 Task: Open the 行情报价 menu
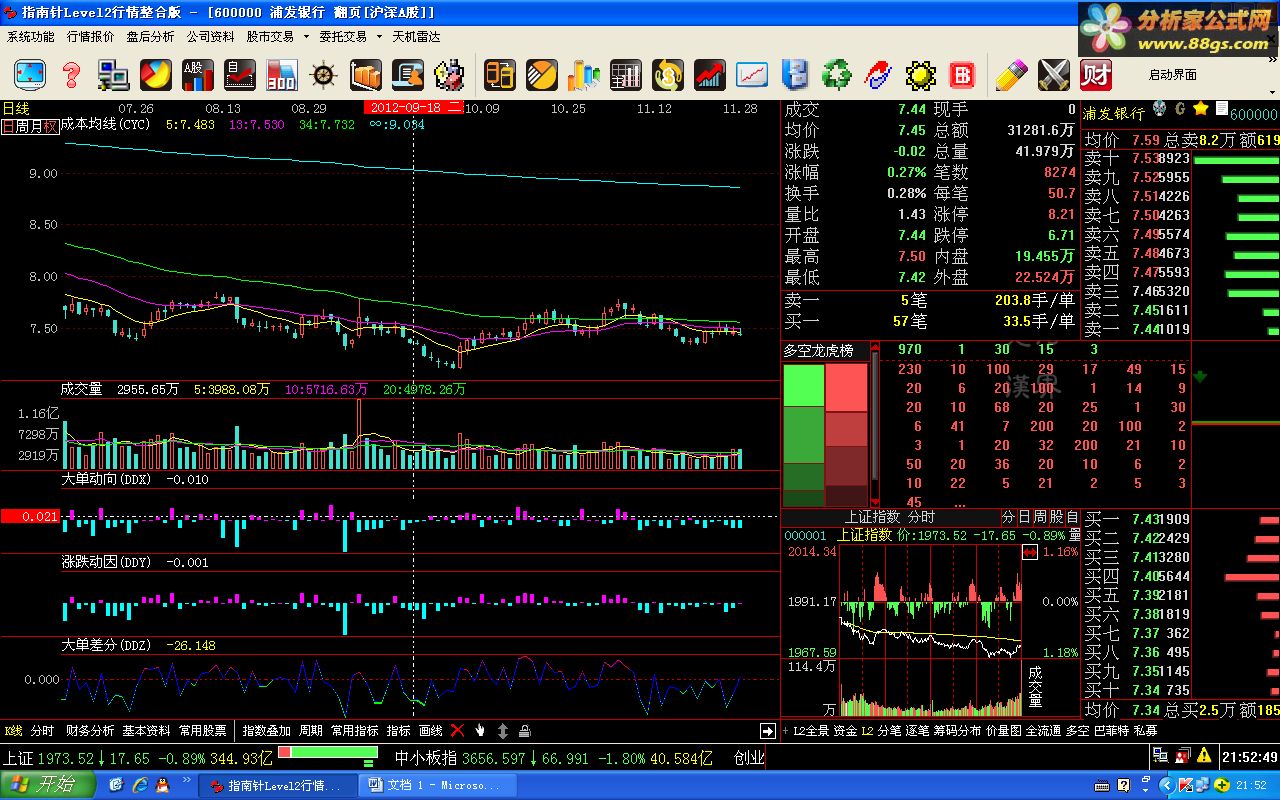click(91, 37)
